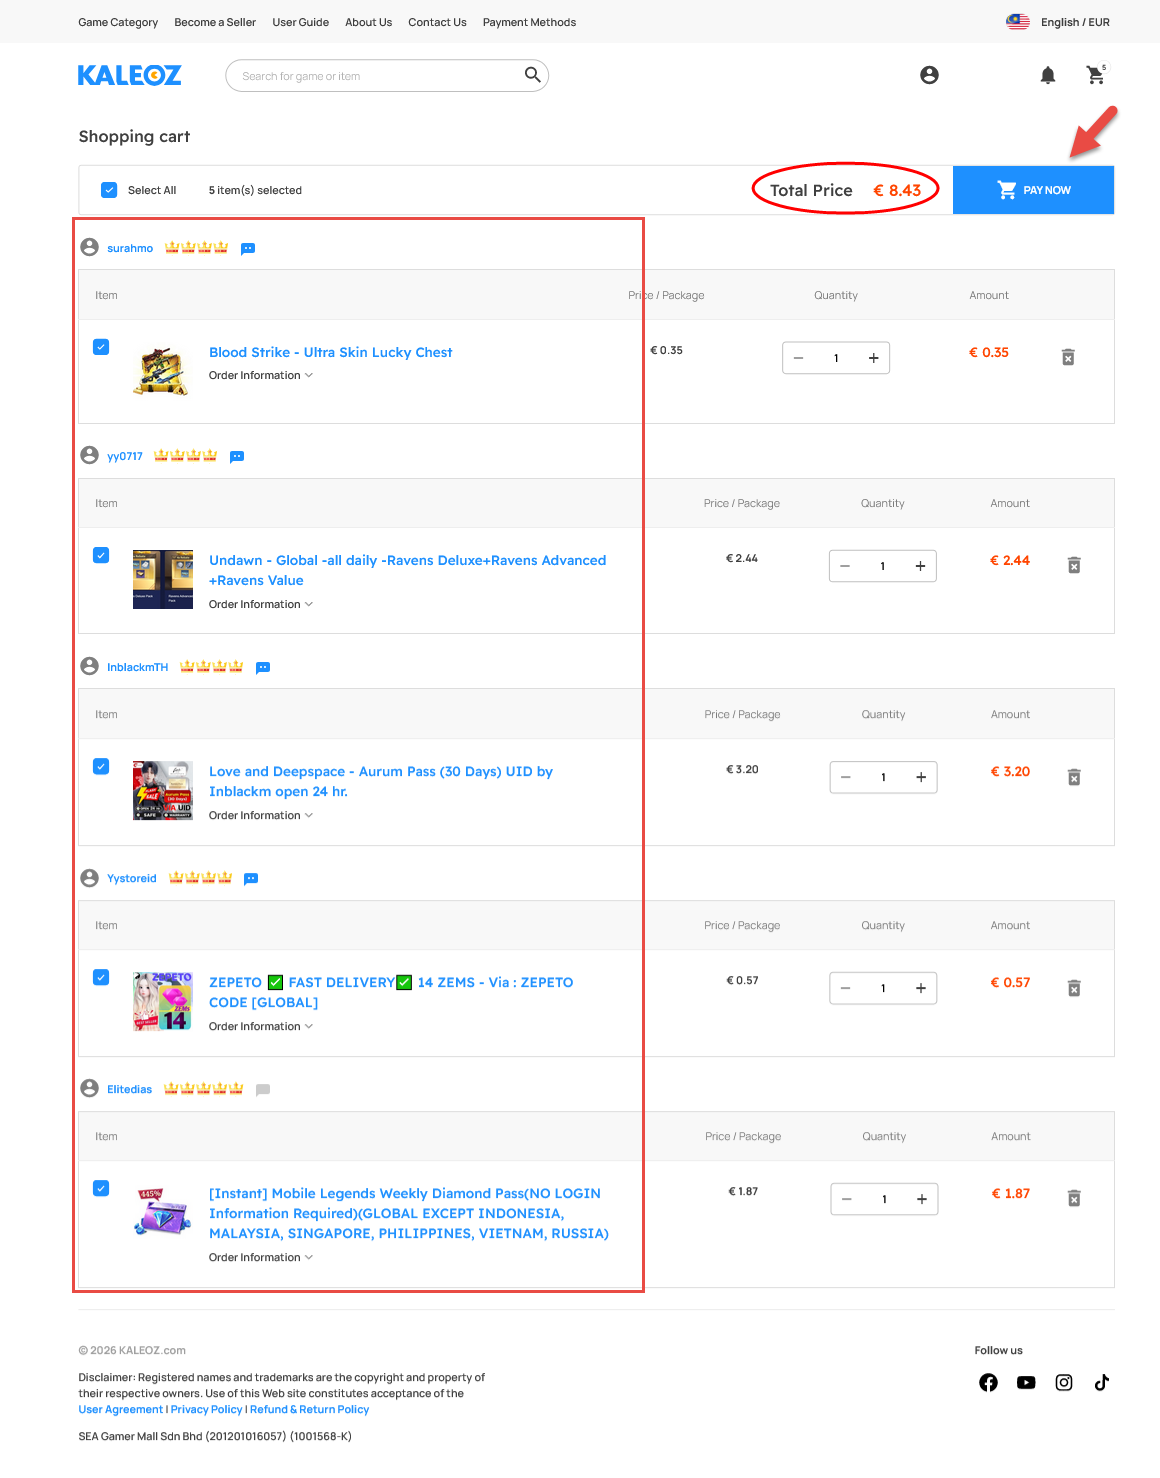The height and width of the screenshot is (1478, 1160).
Task: Uncheck the Select All checkbox
Action: [108, 189]
